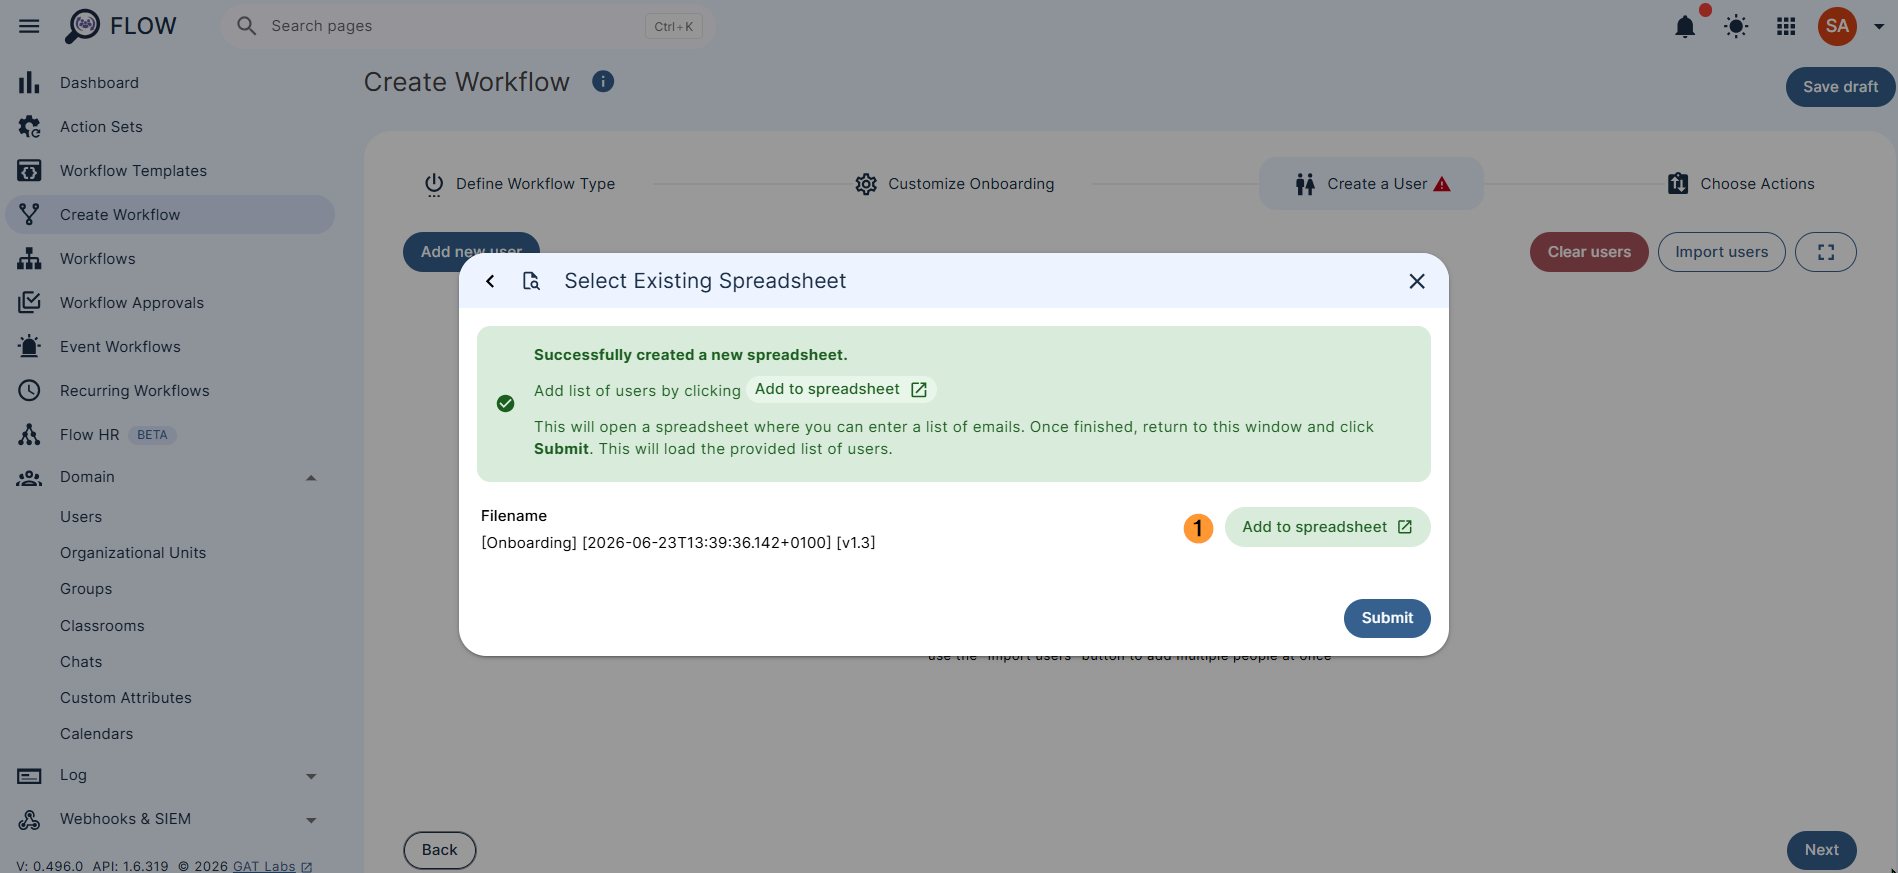Click the Recurring Workflows clock icon
1898x873 pixels.
click(x=29, y=391)
